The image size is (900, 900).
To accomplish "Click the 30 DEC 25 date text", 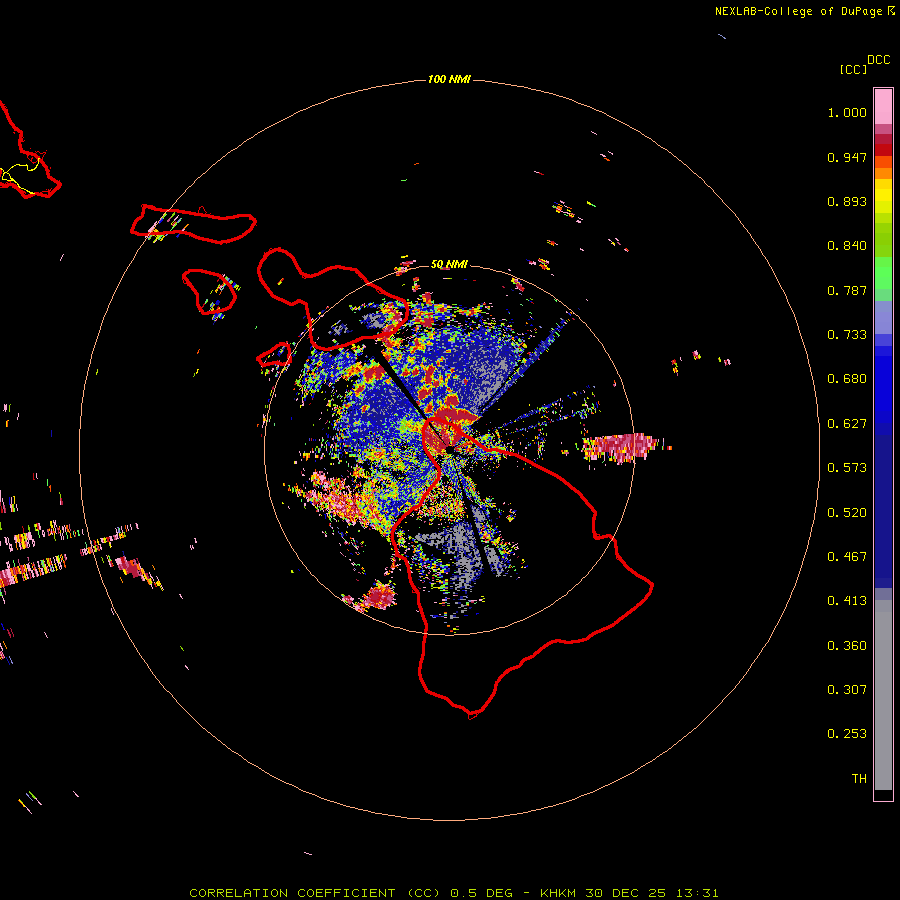I will coord(625,893).
